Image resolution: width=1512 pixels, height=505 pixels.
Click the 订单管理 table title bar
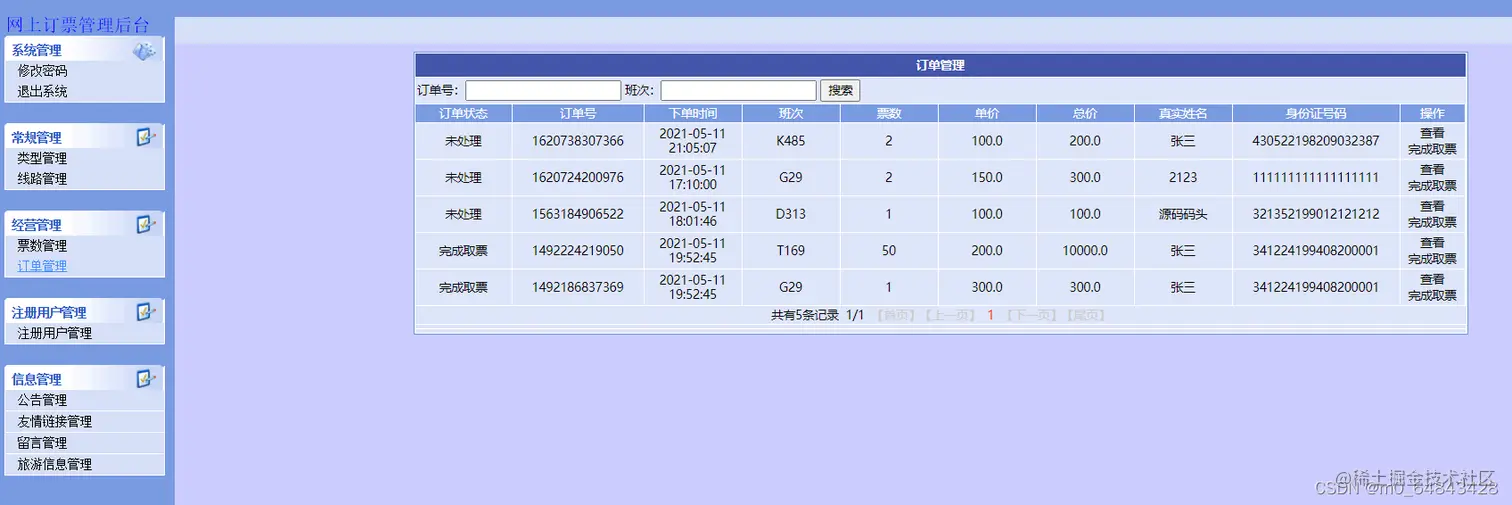(940, 65)
